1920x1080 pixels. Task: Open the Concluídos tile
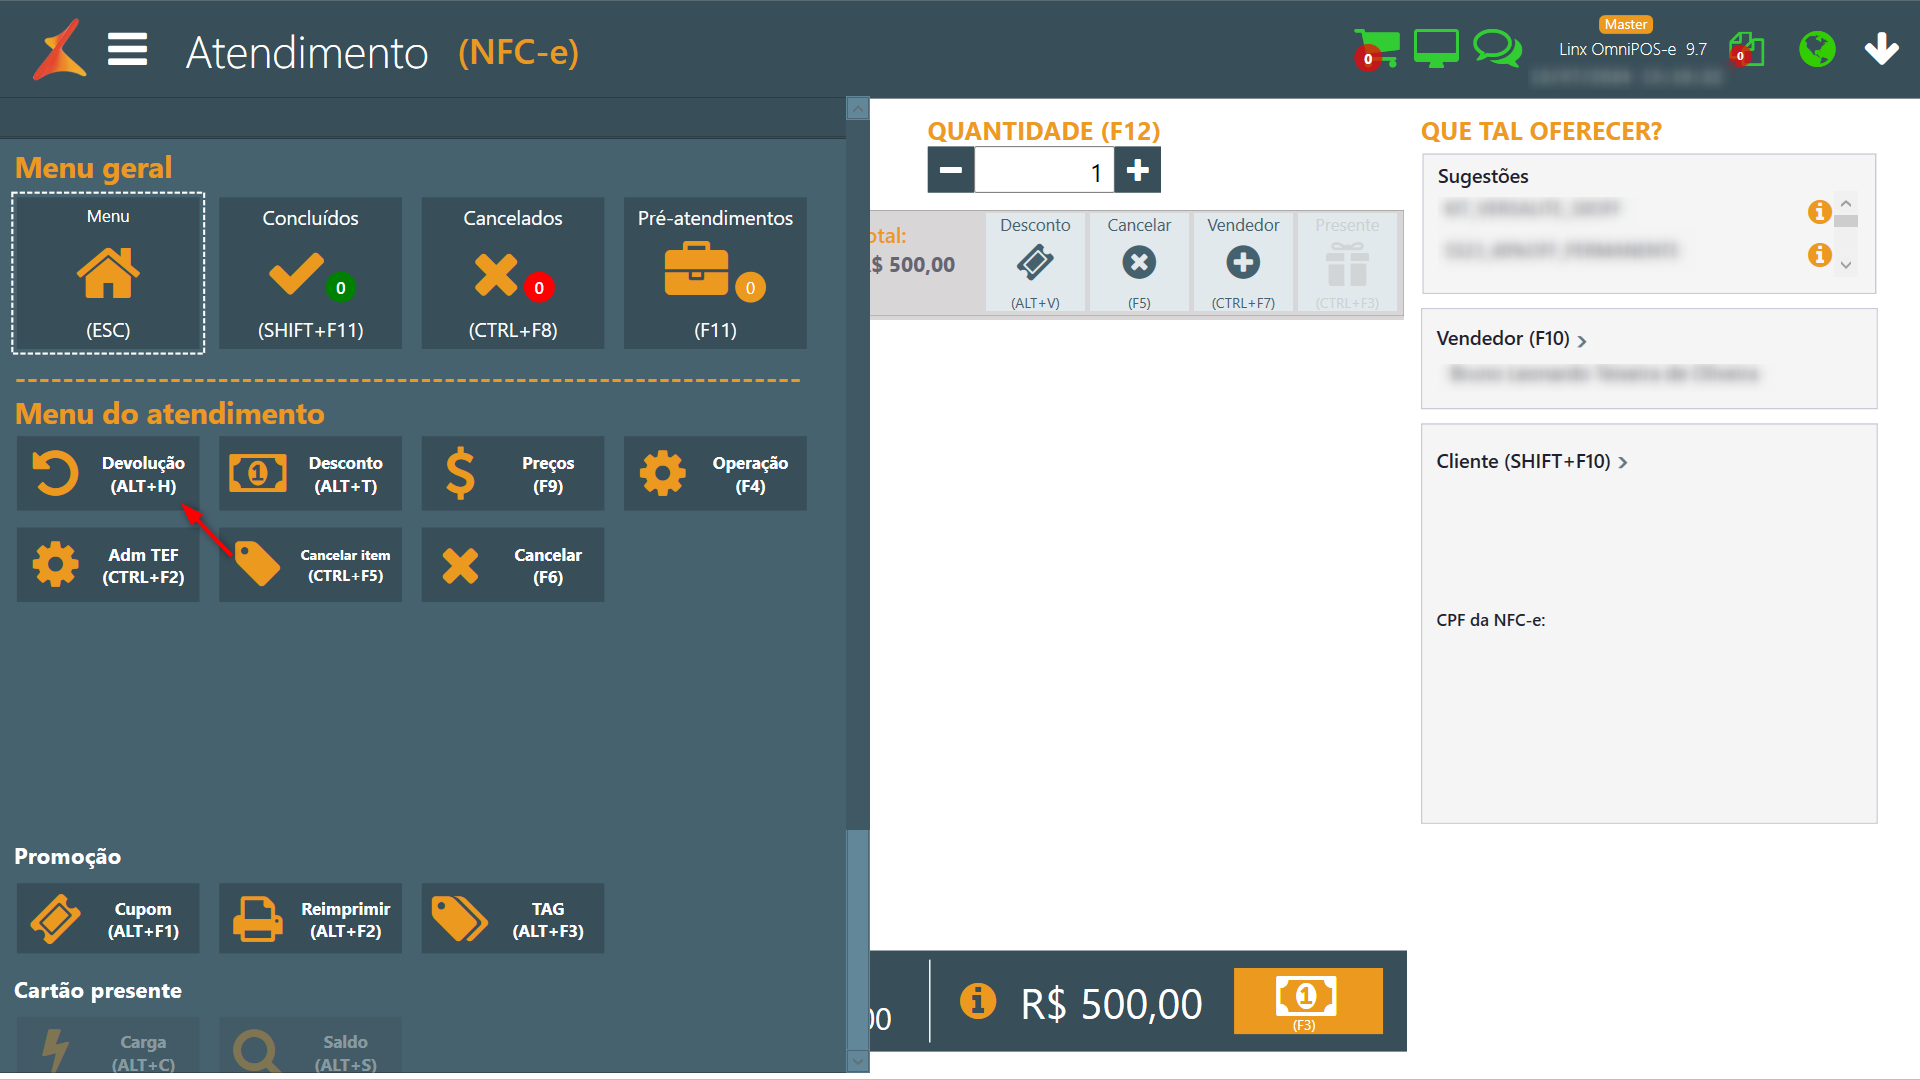[310, 273]
